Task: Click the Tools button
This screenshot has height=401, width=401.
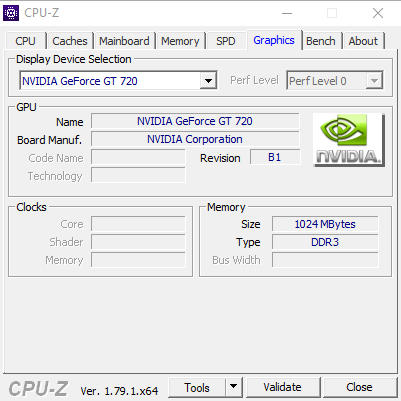Action: pos(197,387)
